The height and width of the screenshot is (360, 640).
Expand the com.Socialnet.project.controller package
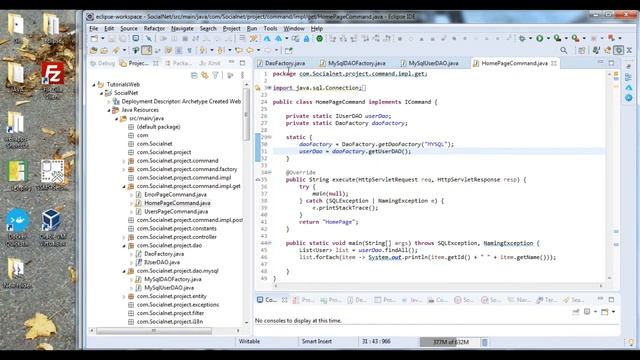click(124, 237)
